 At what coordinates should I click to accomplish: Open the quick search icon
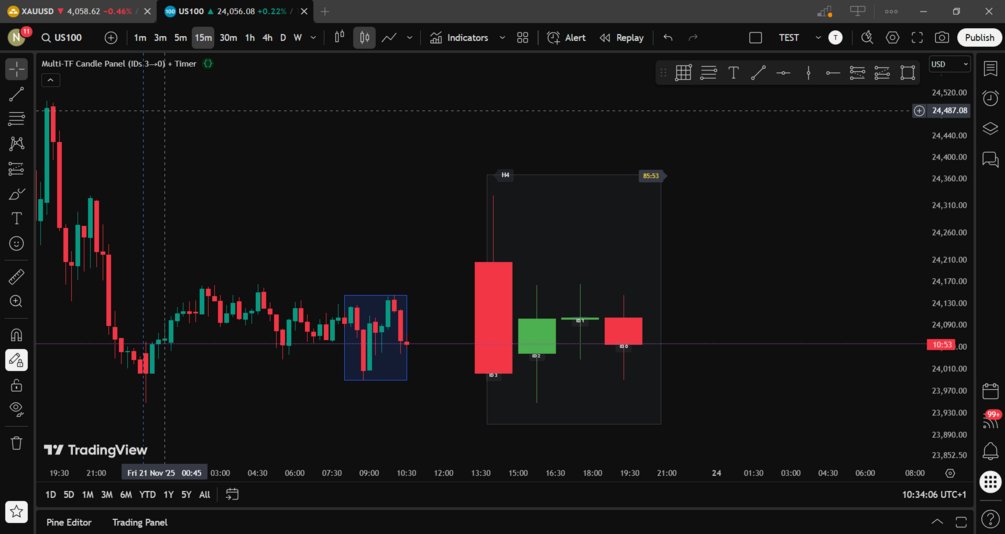(867, 38)
